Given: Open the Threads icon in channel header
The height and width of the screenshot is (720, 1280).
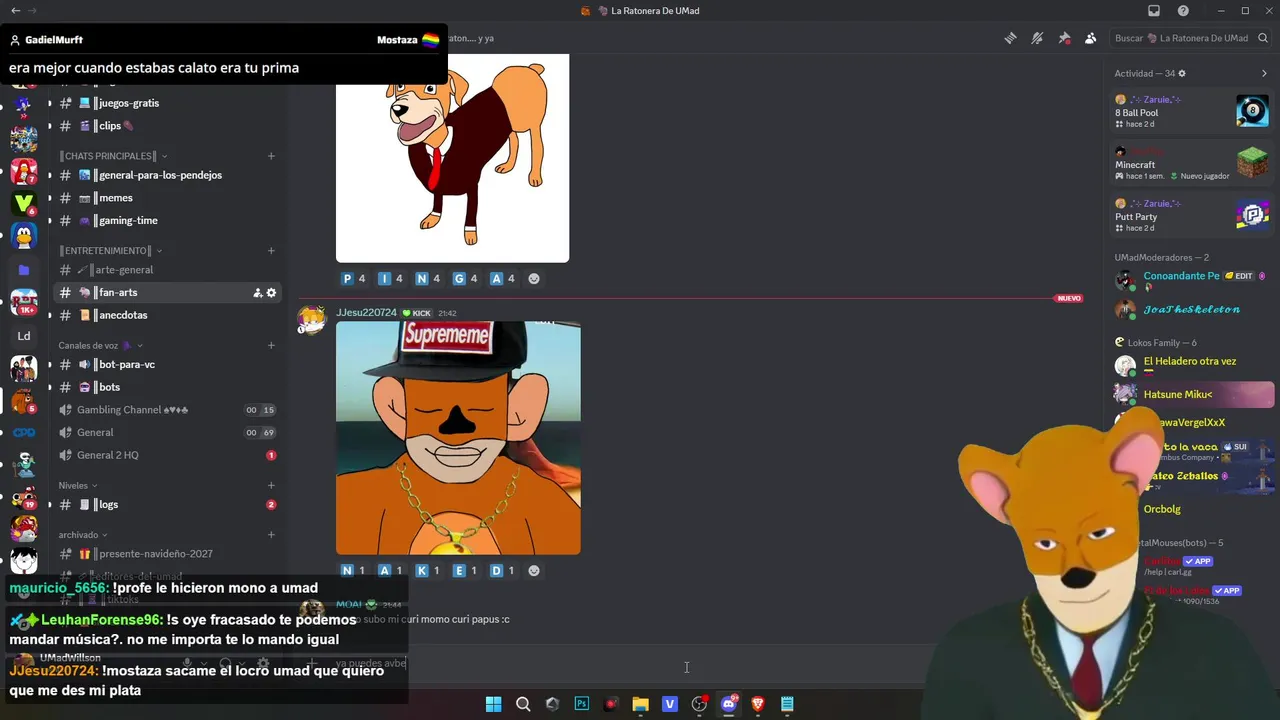Looking at the screenshot, I should click(x=1011, y=38).
